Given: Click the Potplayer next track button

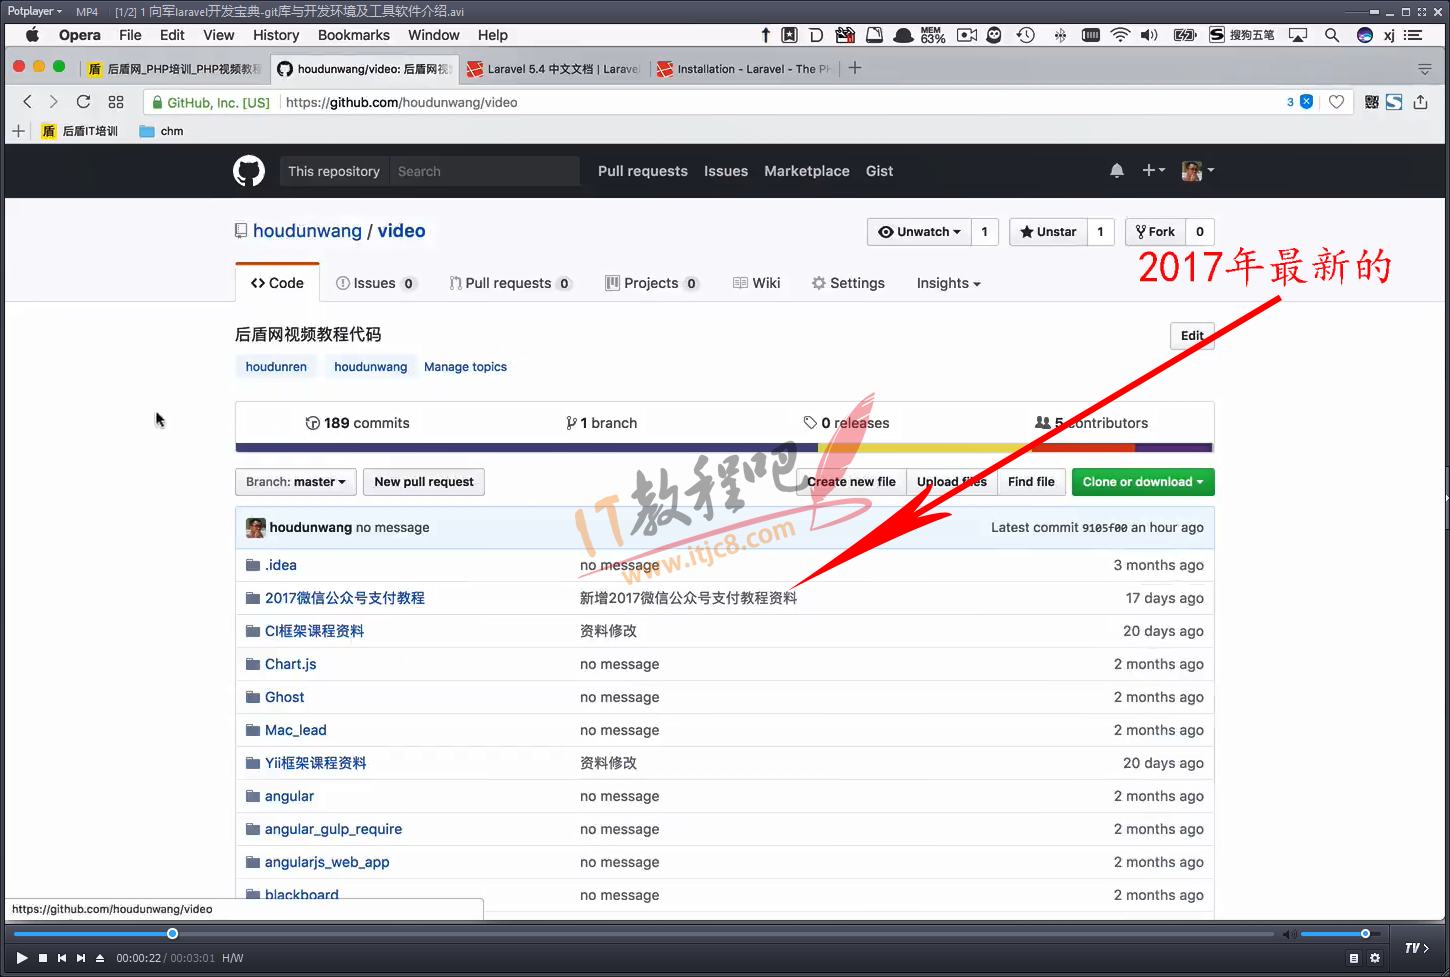Looking at the screenshot, I should (81, 958).
